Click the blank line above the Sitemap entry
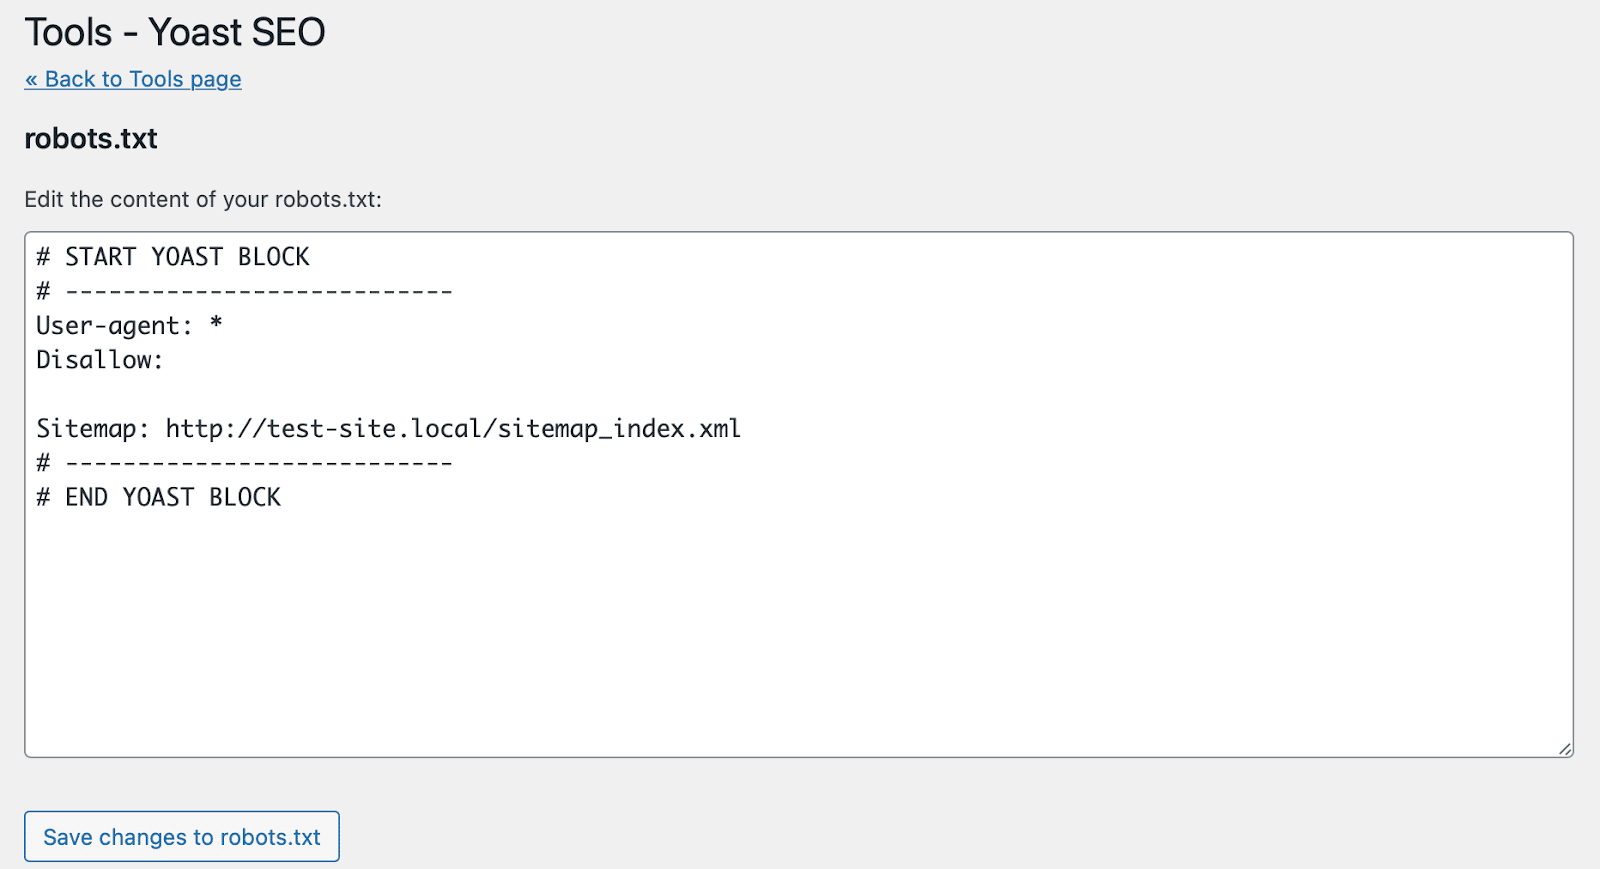1600x869 pixels. [x=300, y=394]
